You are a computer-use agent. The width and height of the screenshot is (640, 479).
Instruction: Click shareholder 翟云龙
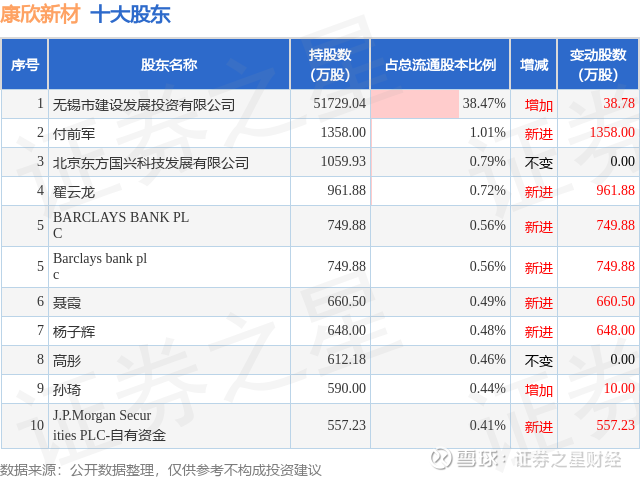pyautogui.click(x=74, y=192)
